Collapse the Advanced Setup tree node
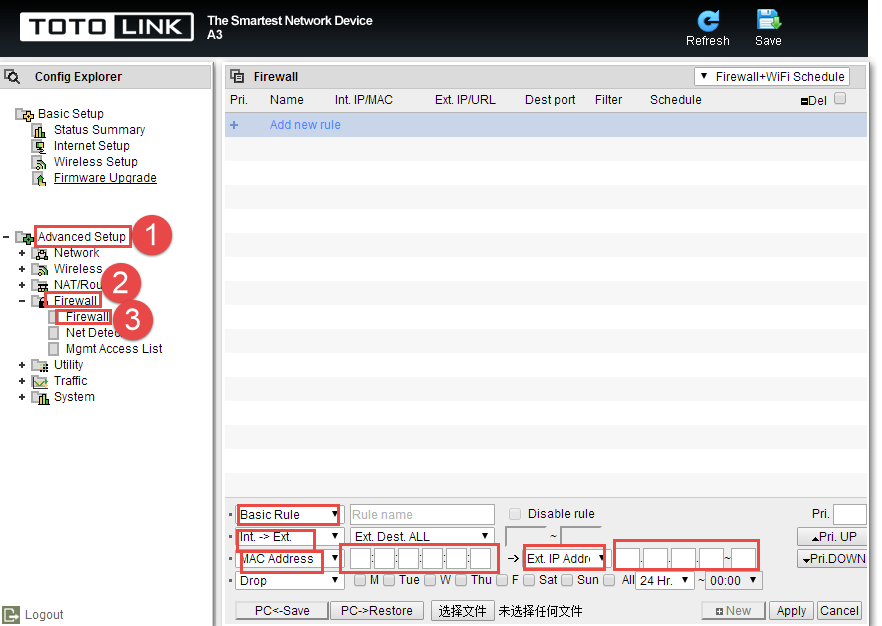Viewport: 882px width, 626px height. tap(6, 237)
